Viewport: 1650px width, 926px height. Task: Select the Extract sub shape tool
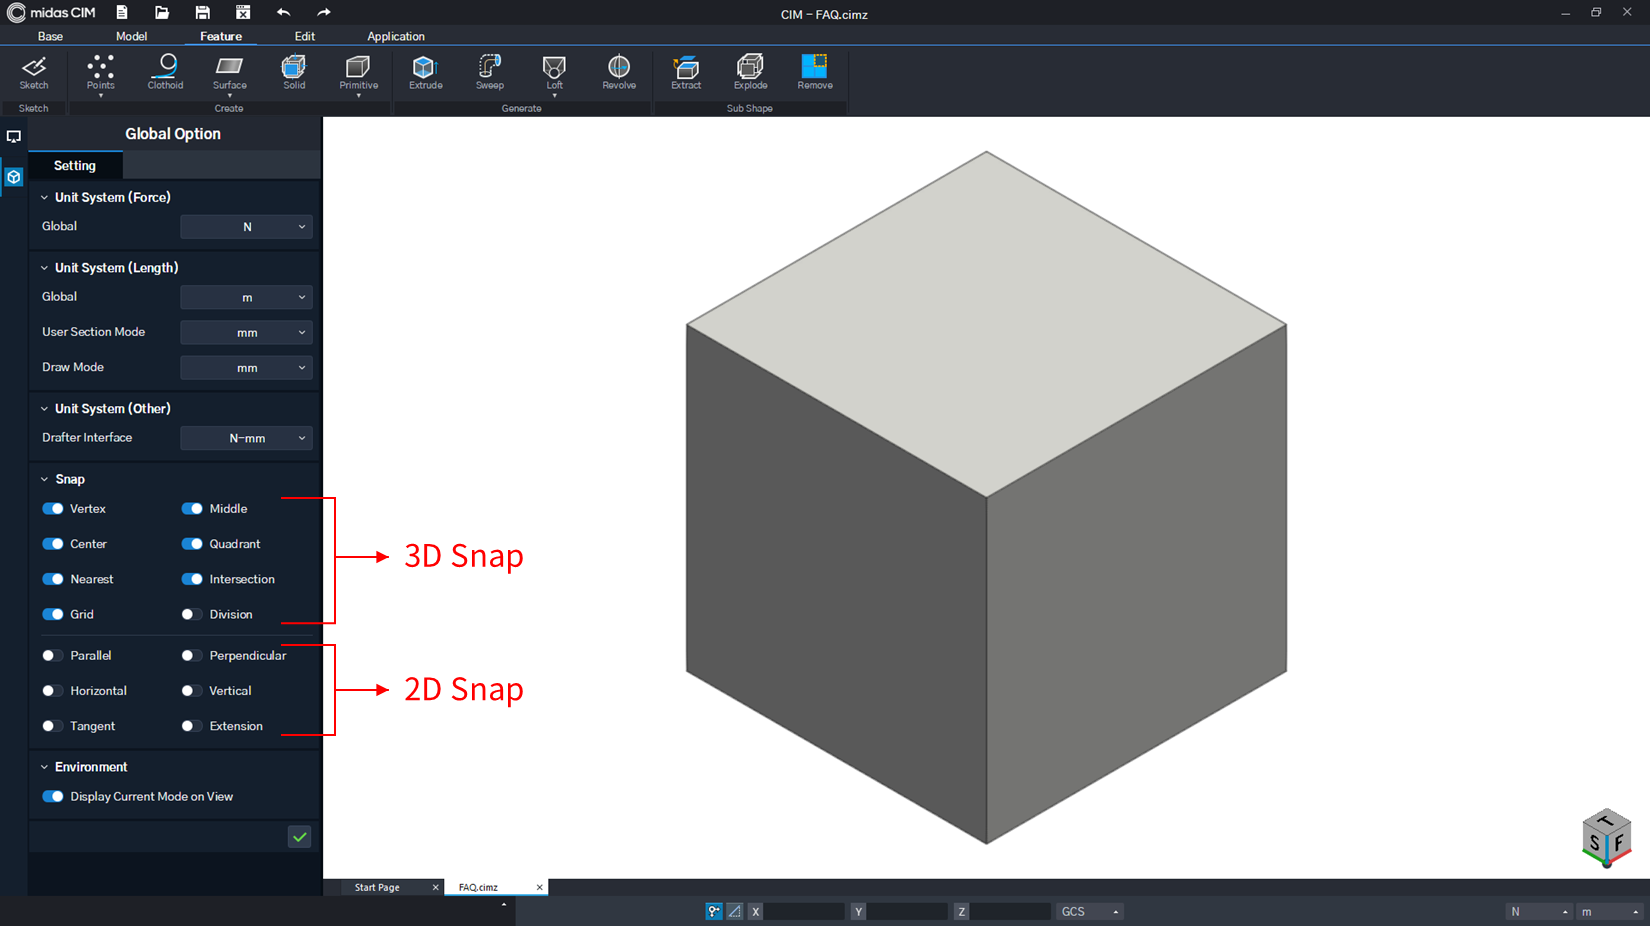coord(686,72)
